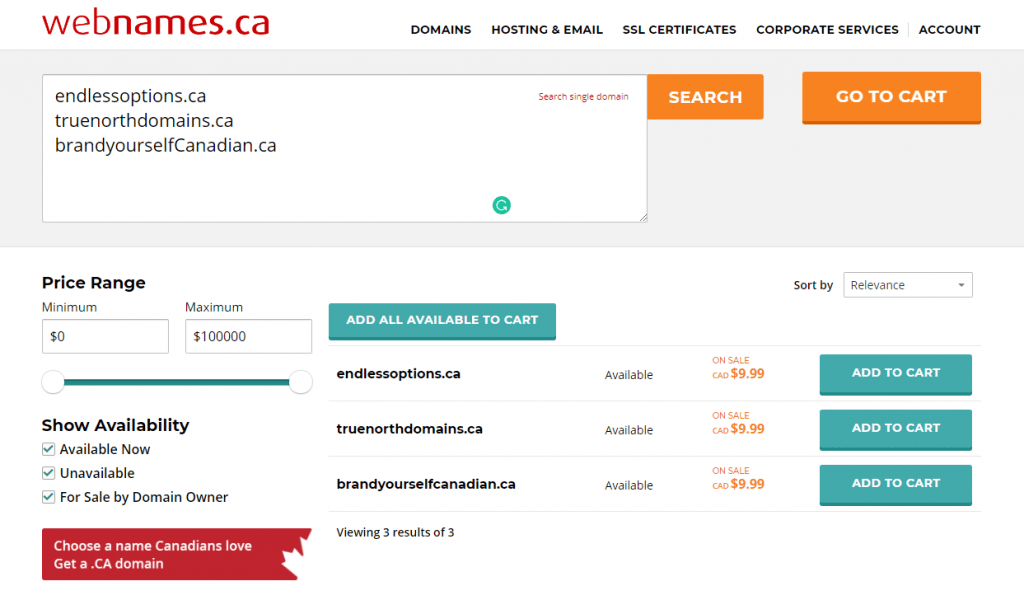Open the CORPORATE SERVICES menu
1024x614 pixels.
pyautogui.click(x=827, y=29)
